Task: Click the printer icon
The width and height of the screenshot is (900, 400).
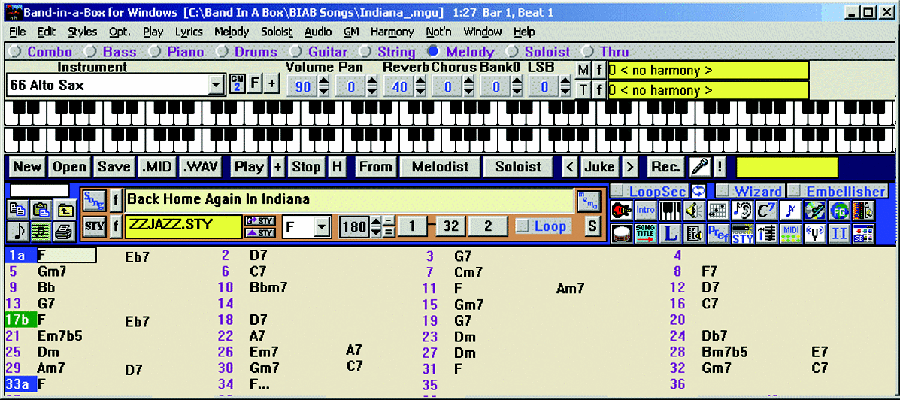Action: (64, 232)
